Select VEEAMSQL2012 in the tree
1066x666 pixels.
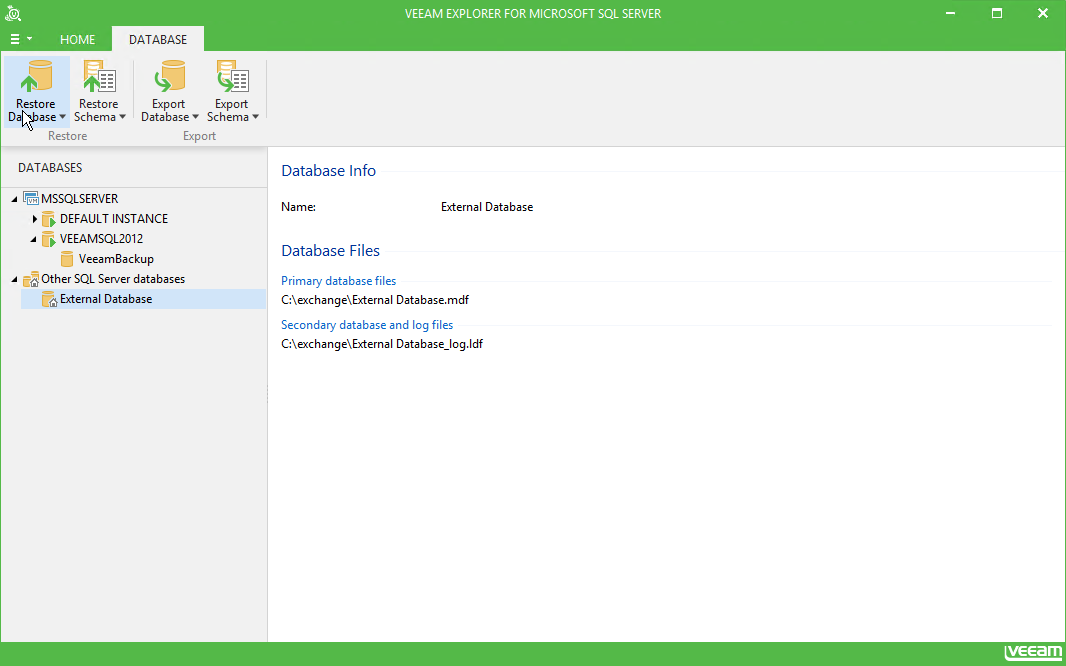tap(101, 239)
